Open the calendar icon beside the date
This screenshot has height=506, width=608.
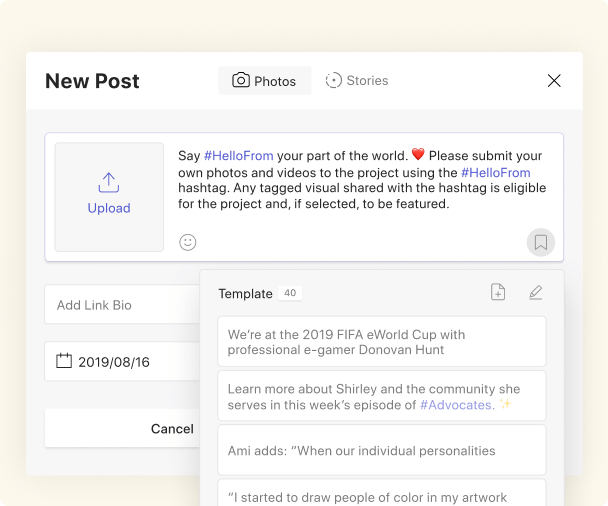(x=64, y=361)
